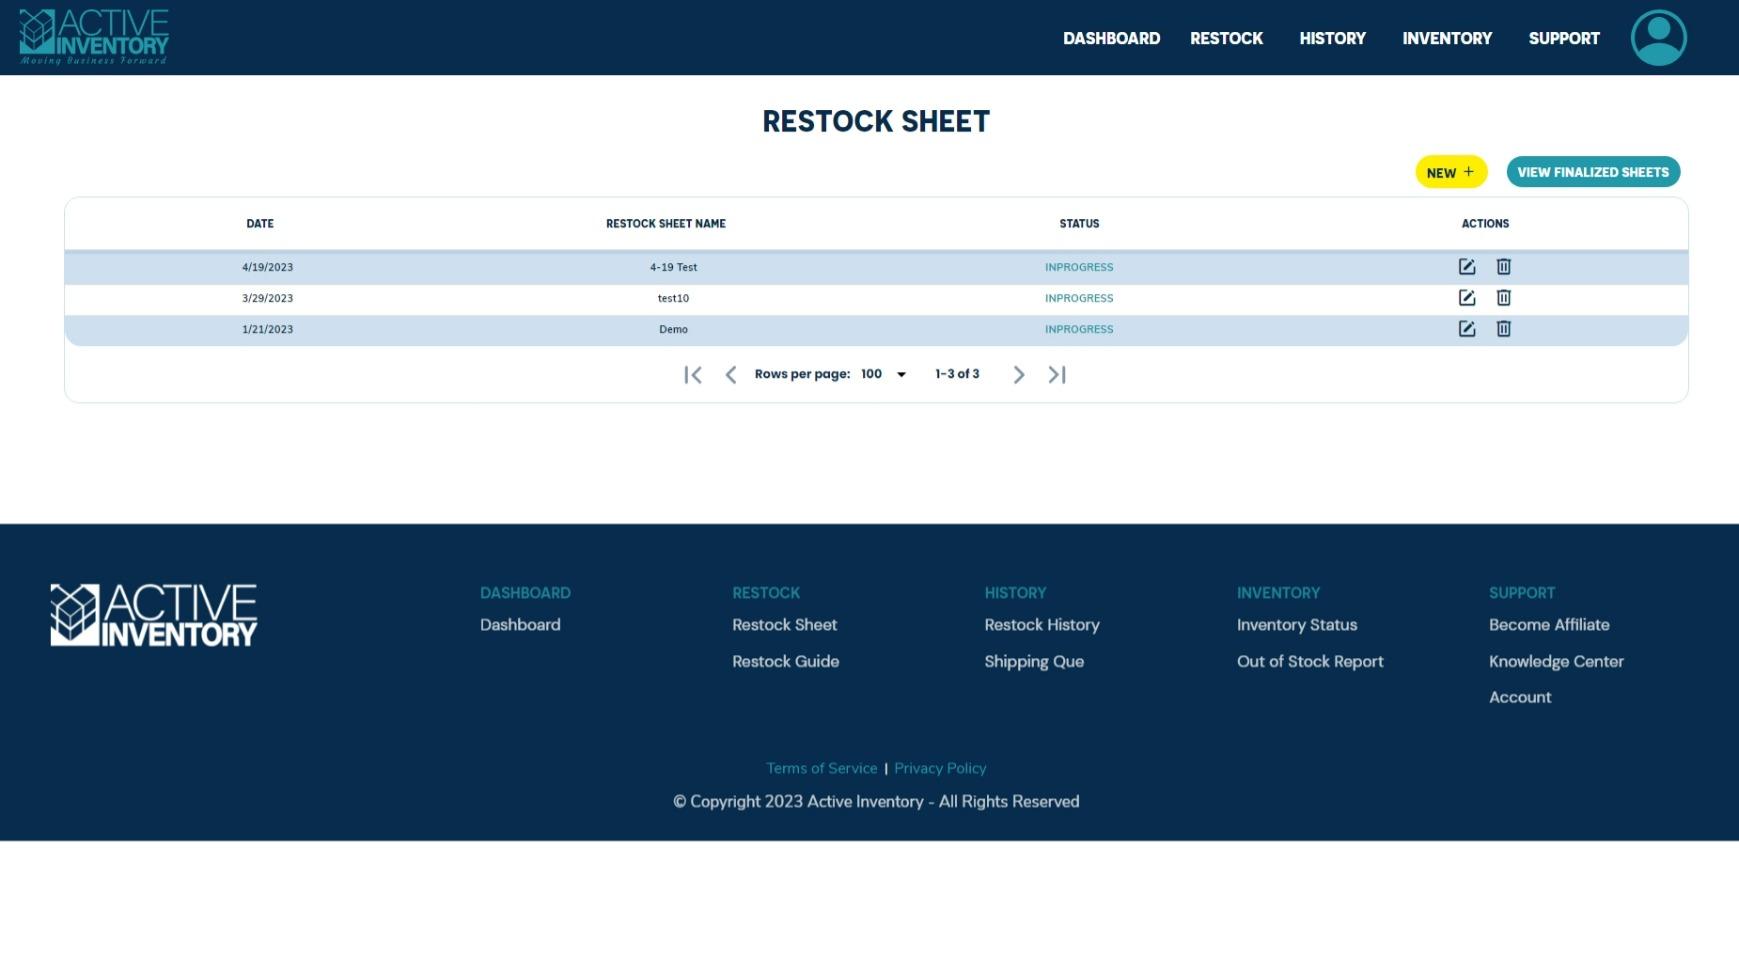Screen dimensions: 1739x960
Task: Open the Out of Stock Report link
Action: [x=1309, y=661]
